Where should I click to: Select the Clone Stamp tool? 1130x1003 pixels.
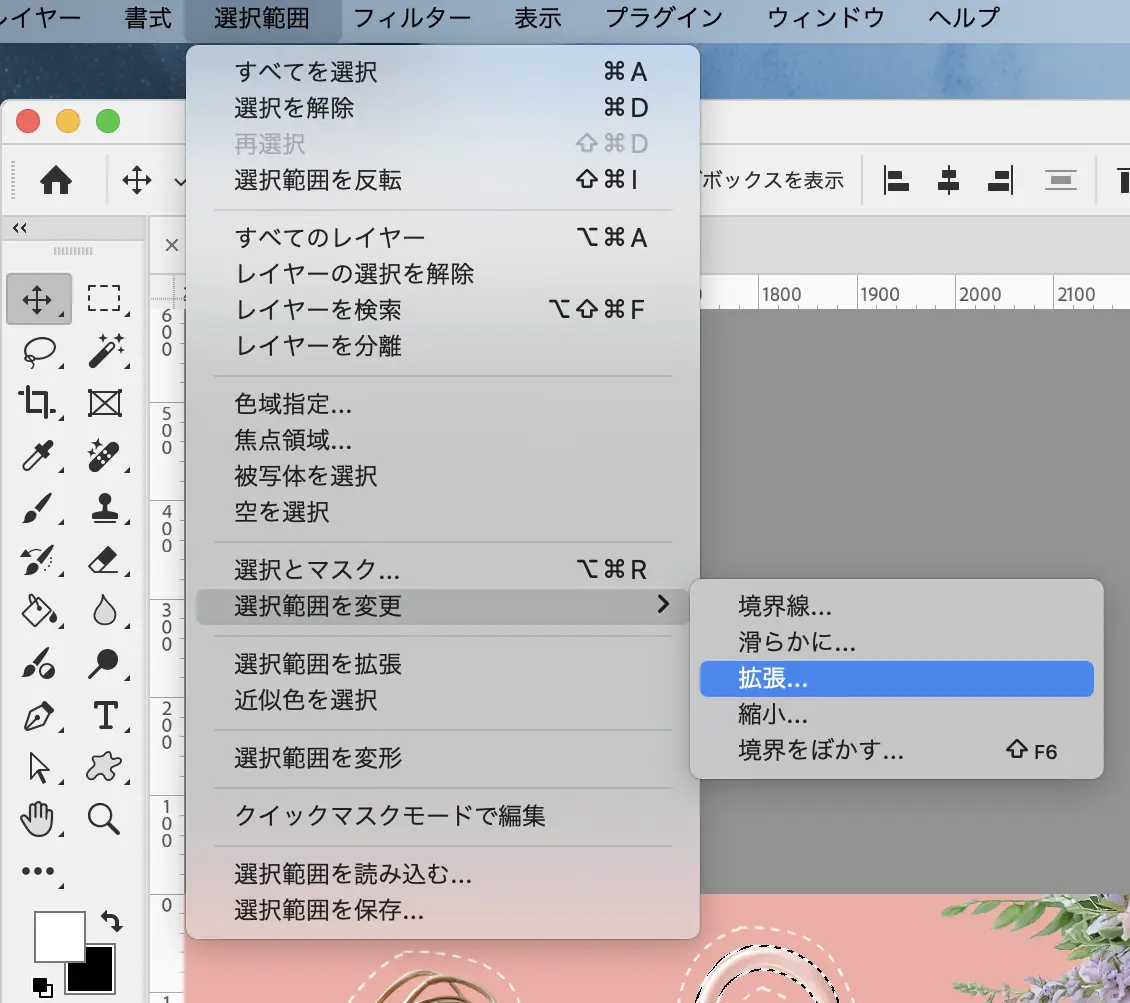[104, 508]
